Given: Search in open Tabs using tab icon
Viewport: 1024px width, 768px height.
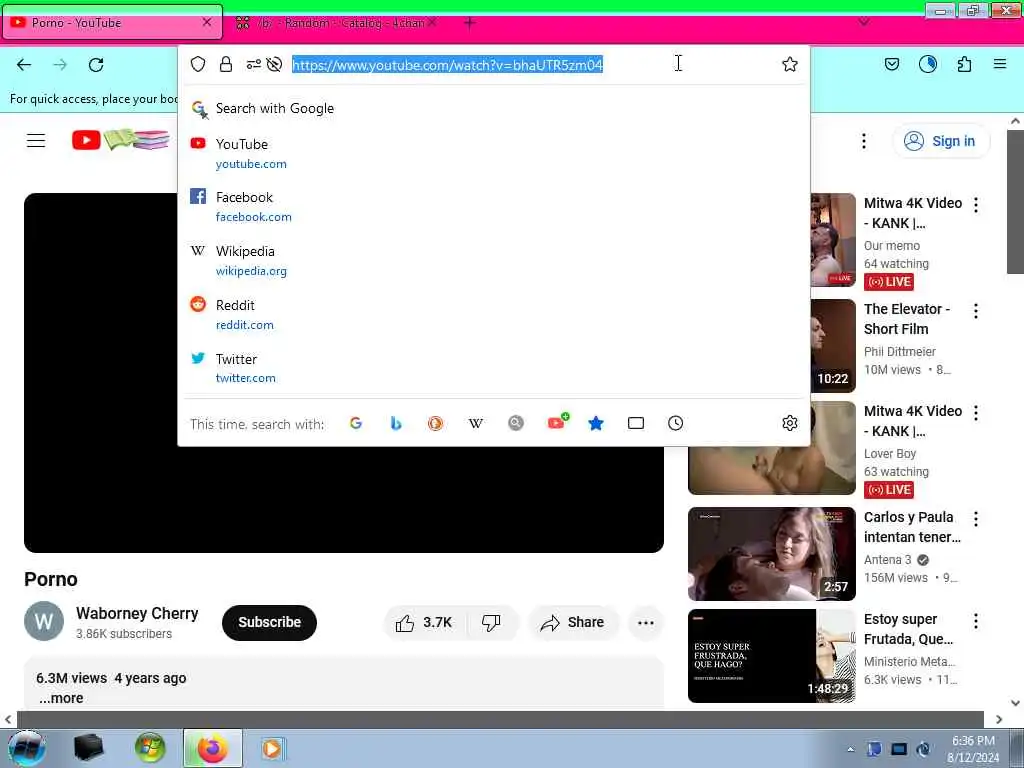Looking at the screenshot, I should pyautogui.click(x=636, y=423).
